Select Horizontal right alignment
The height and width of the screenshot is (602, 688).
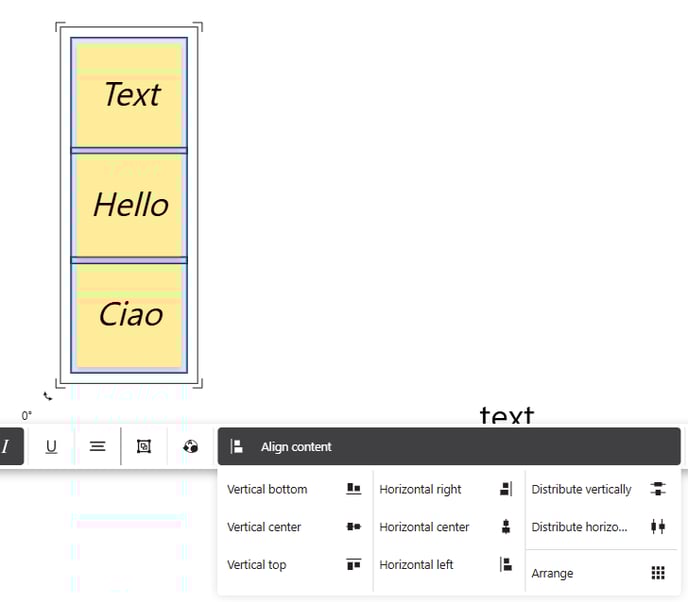(x=446, y=489)
